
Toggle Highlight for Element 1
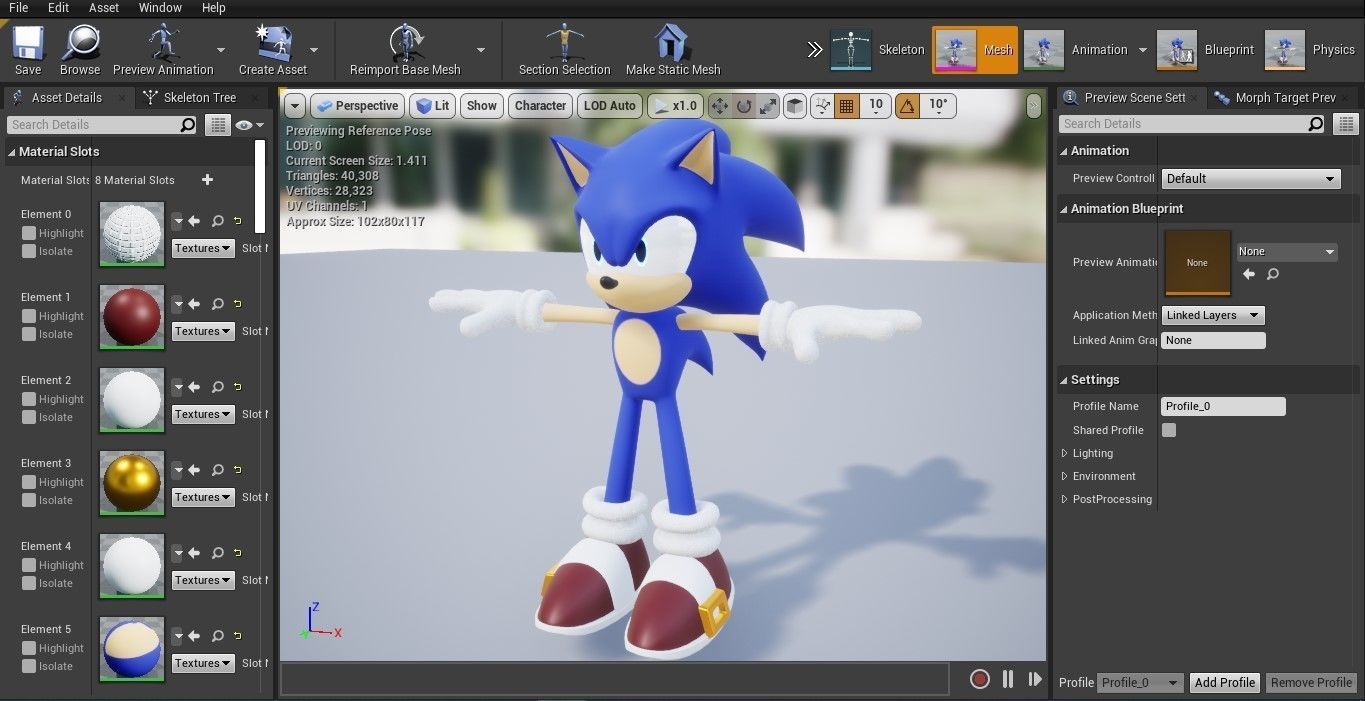[29, 316]
